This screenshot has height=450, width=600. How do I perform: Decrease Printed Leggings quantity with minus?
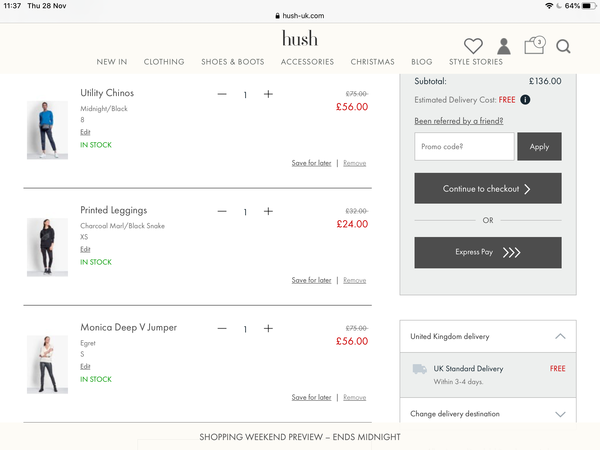click(222, 211)
